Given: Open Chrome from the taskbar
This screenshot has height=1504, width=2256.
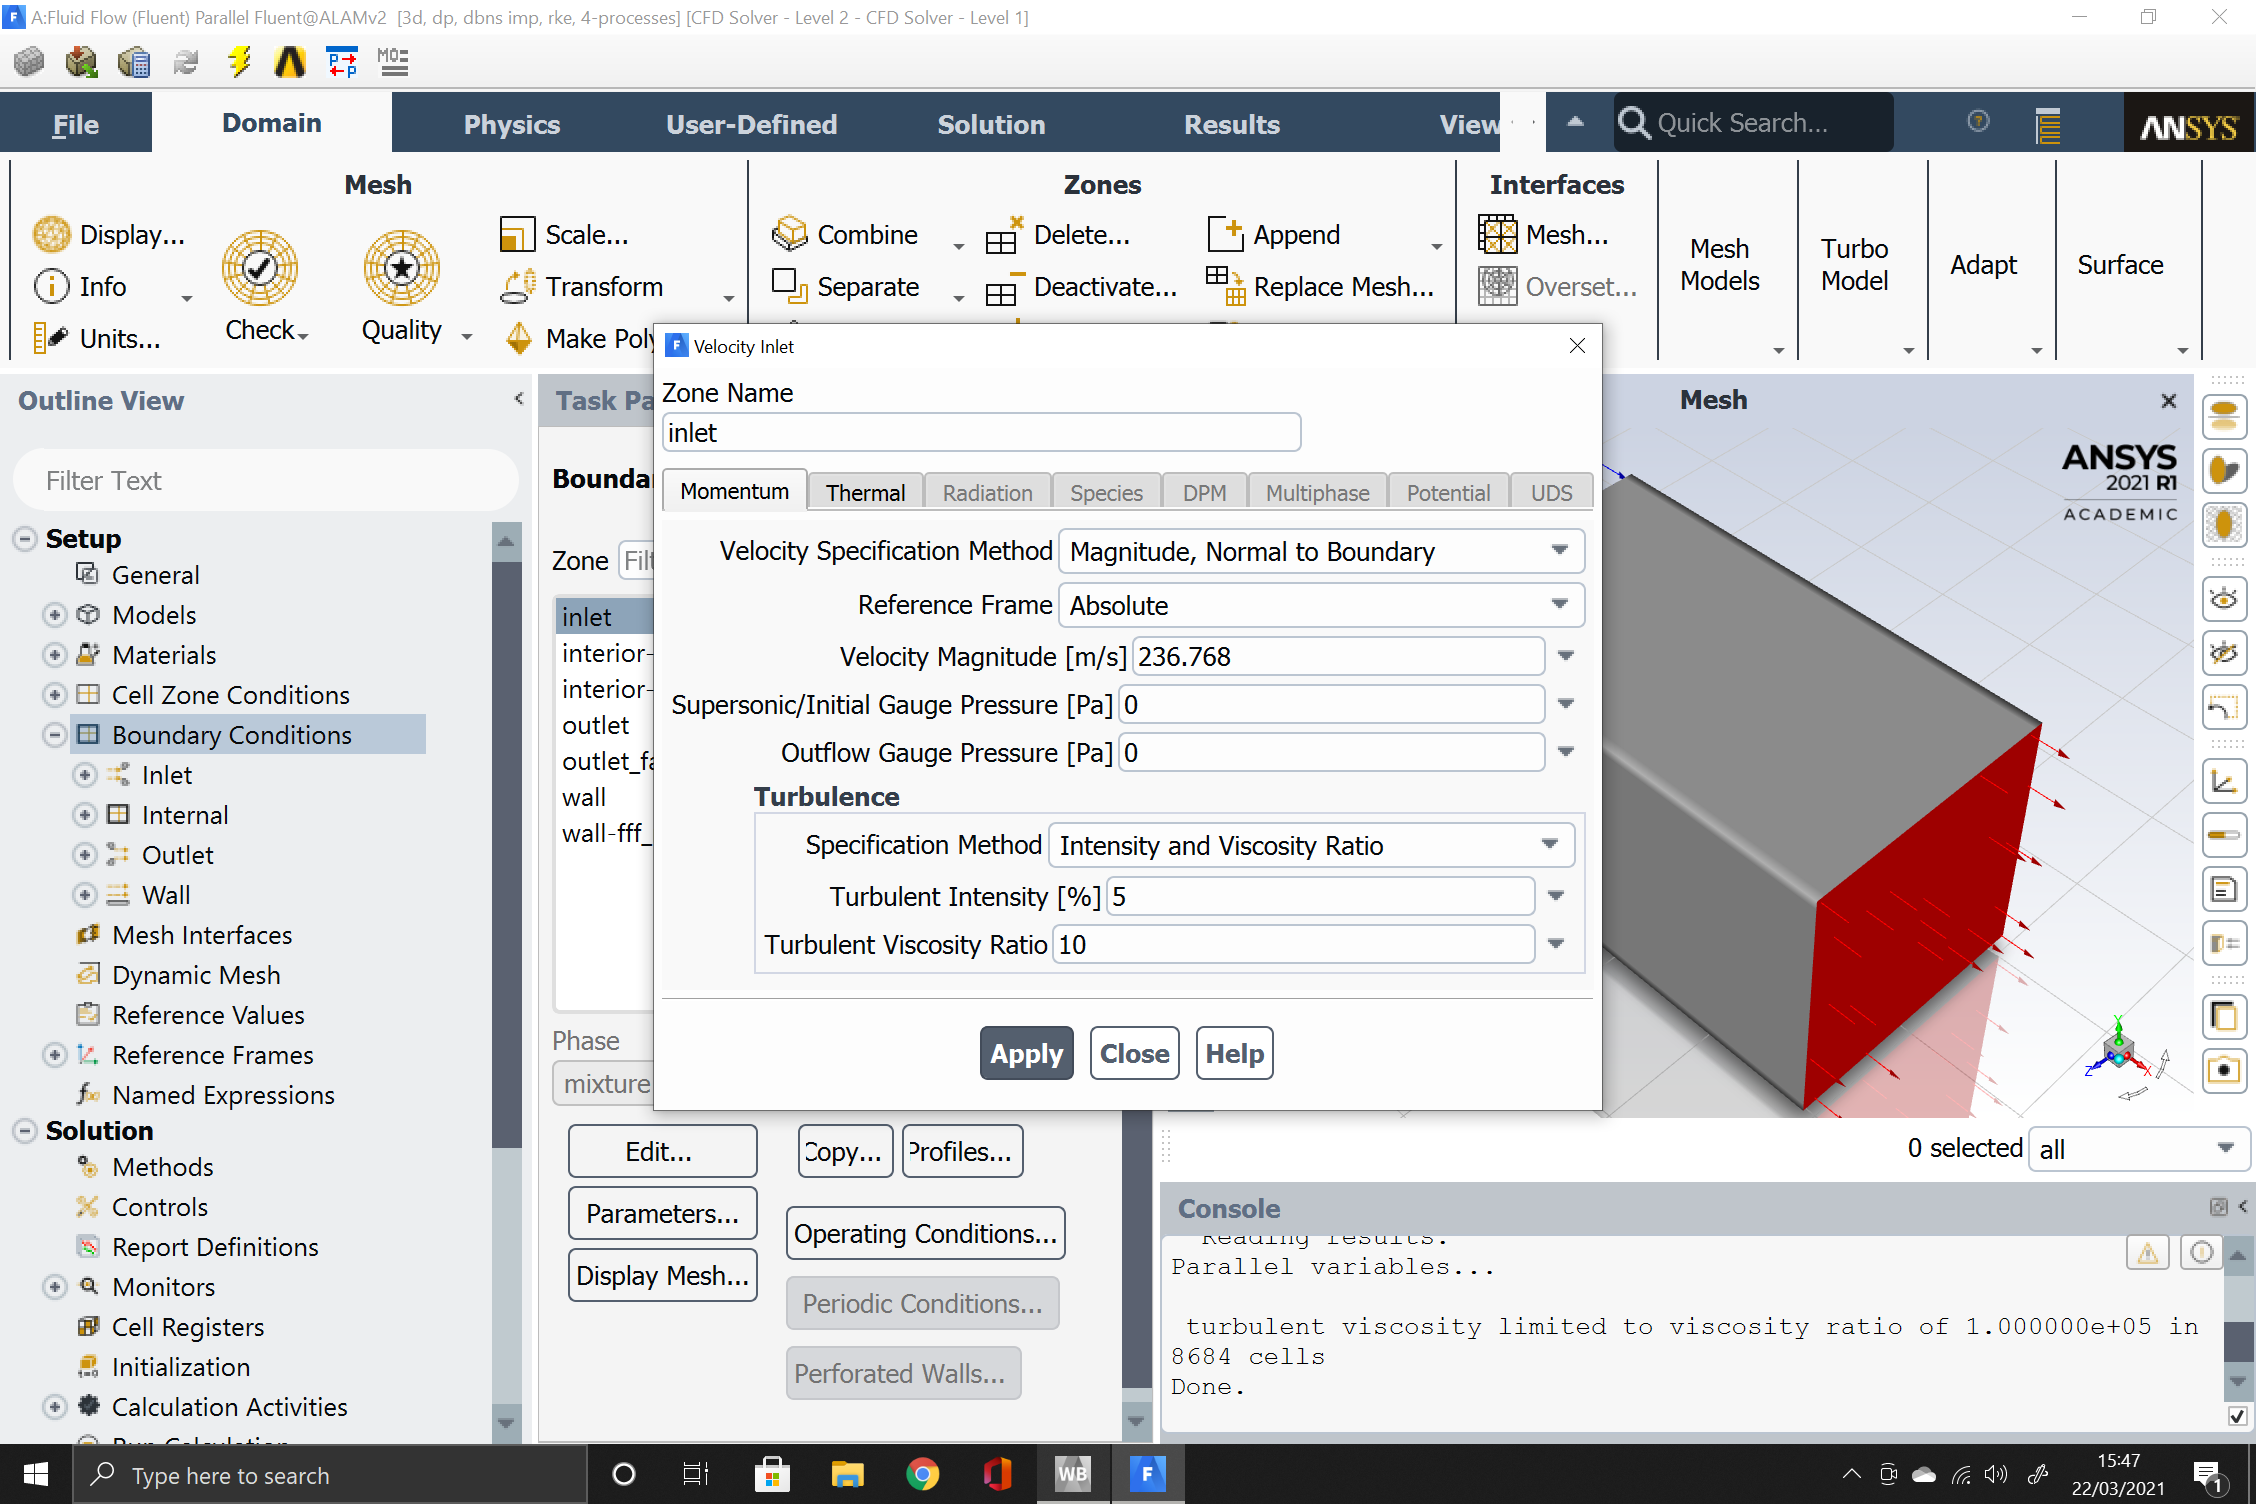Looking at the screenshot, I should click(922, 1474).
